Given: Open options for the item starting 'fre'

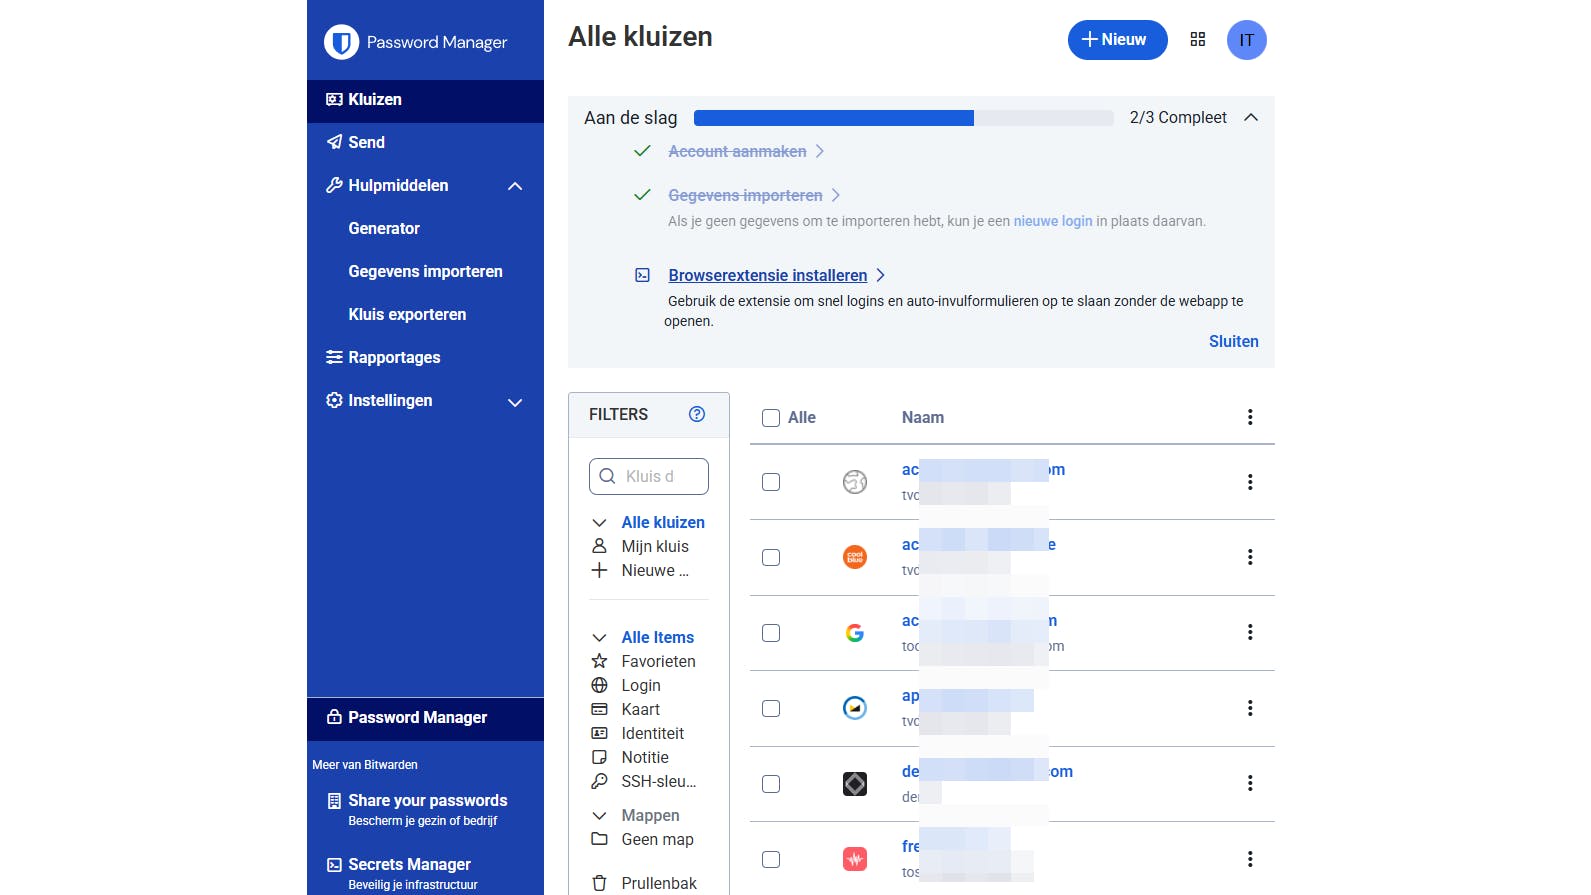Looking at the screenshot, I should tap(1250, 859).
